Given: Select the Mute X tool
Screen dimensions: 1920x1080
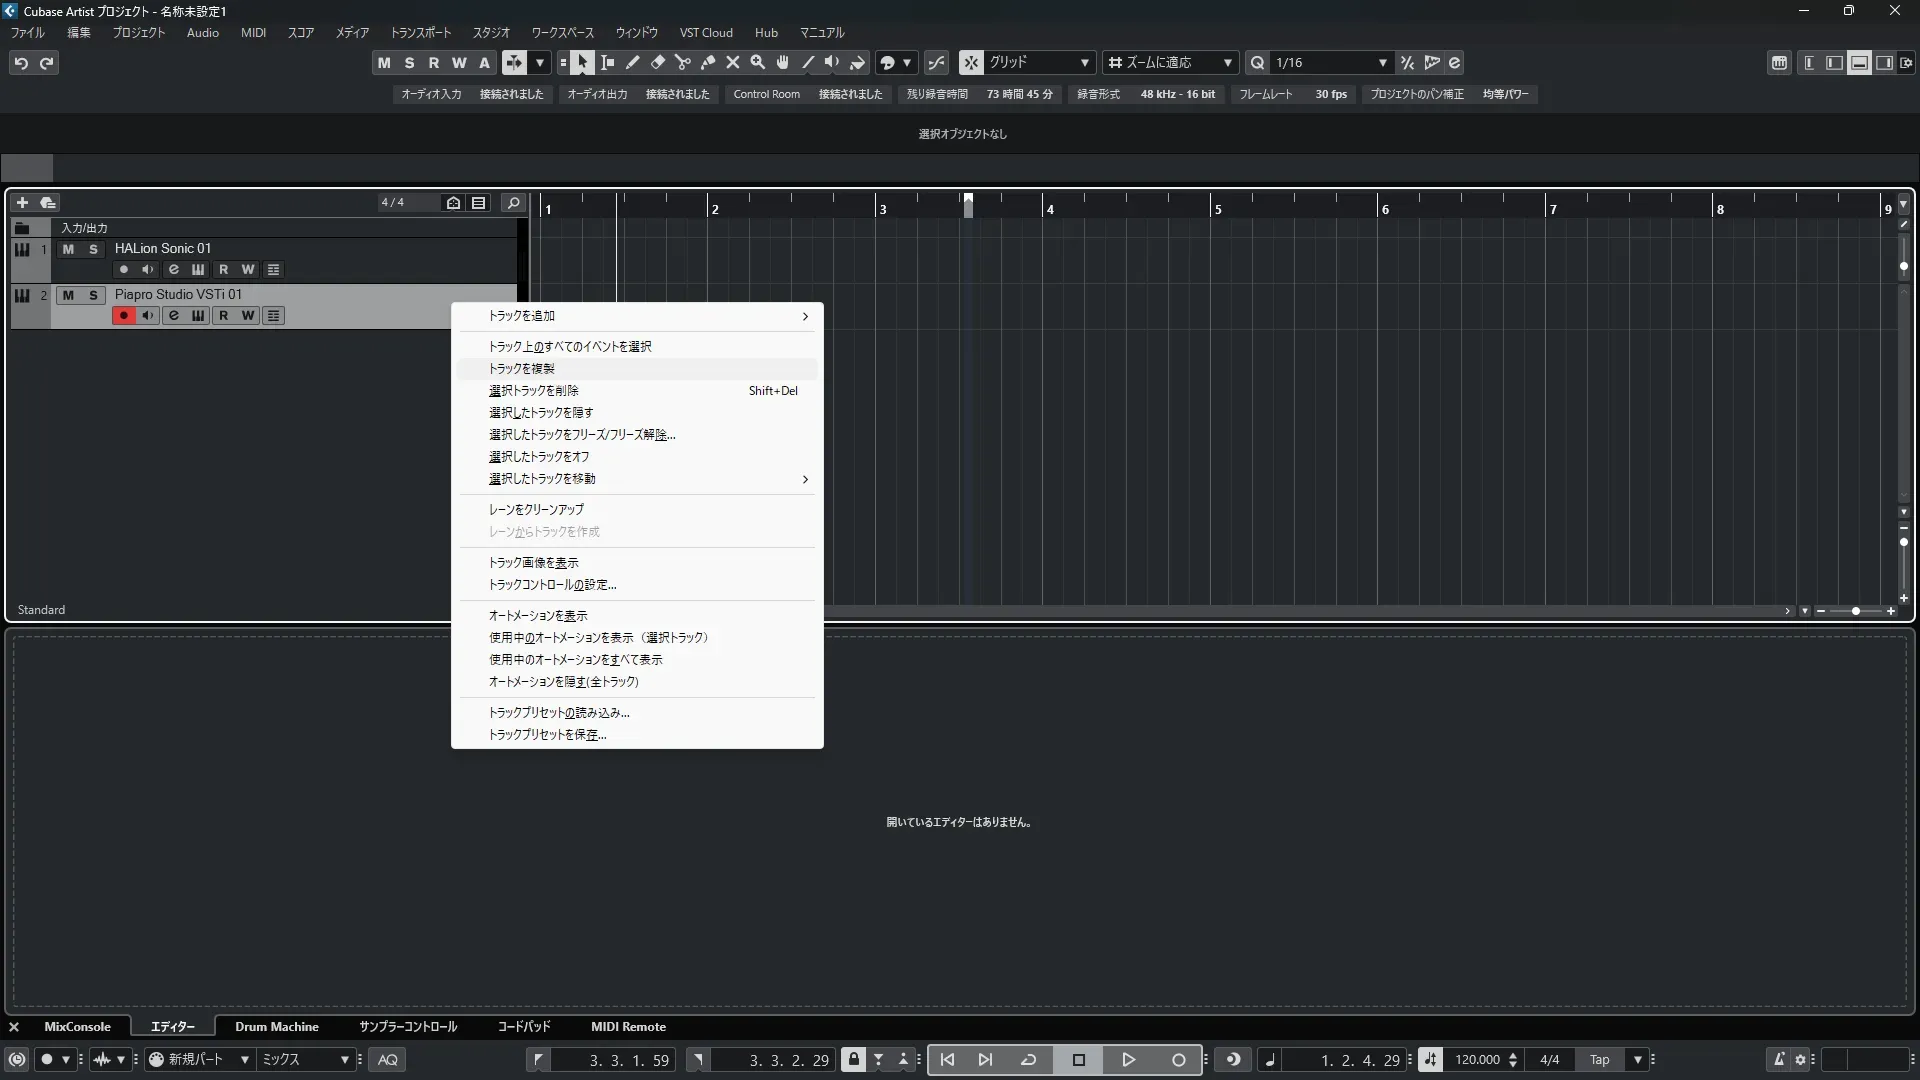Looking at the screenshot, I should point(733,63).
